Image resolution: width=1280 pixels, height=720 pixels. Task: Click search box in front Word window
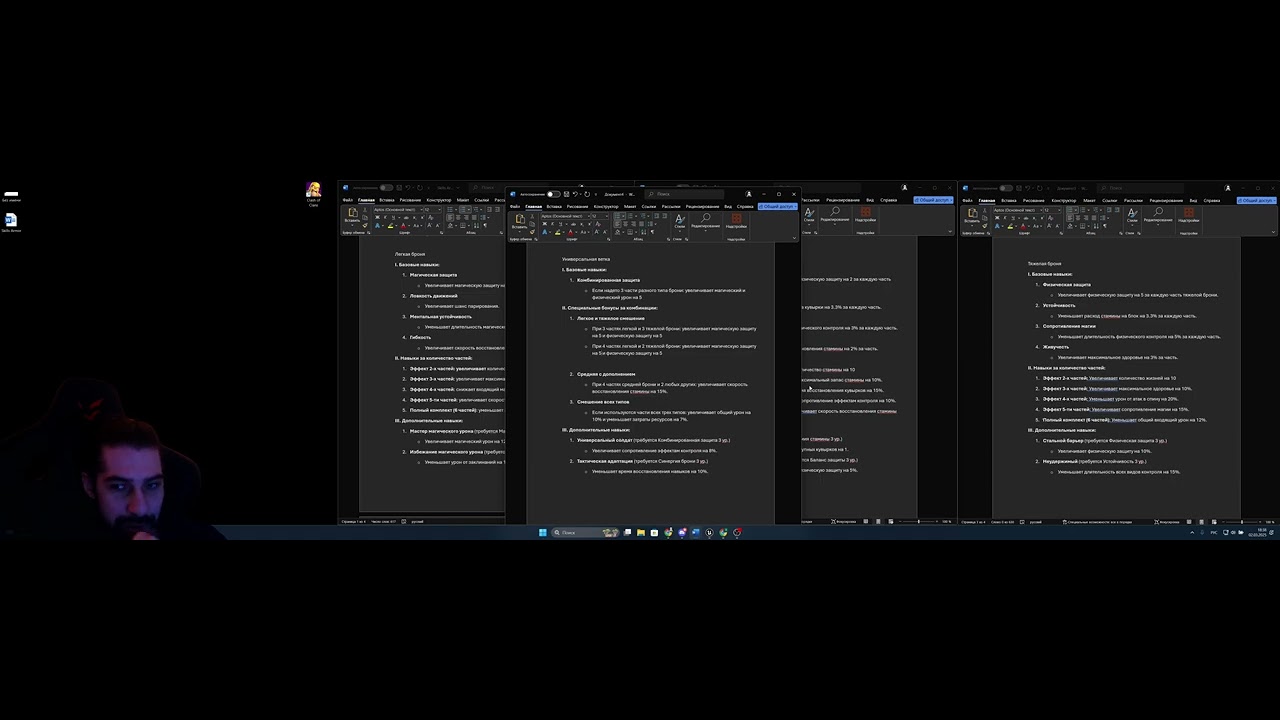[x=684, y=194]
